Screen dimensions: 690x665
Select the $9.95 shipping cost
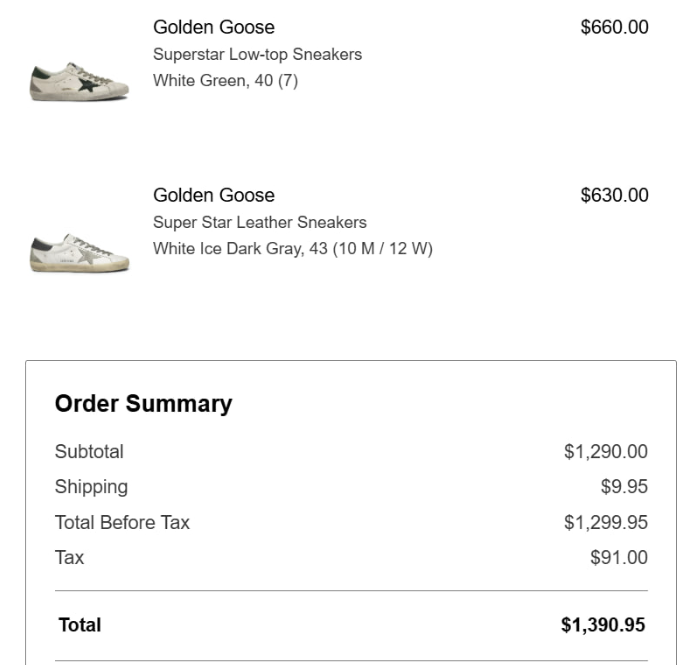pyautogui.click(x=624, y=487)
